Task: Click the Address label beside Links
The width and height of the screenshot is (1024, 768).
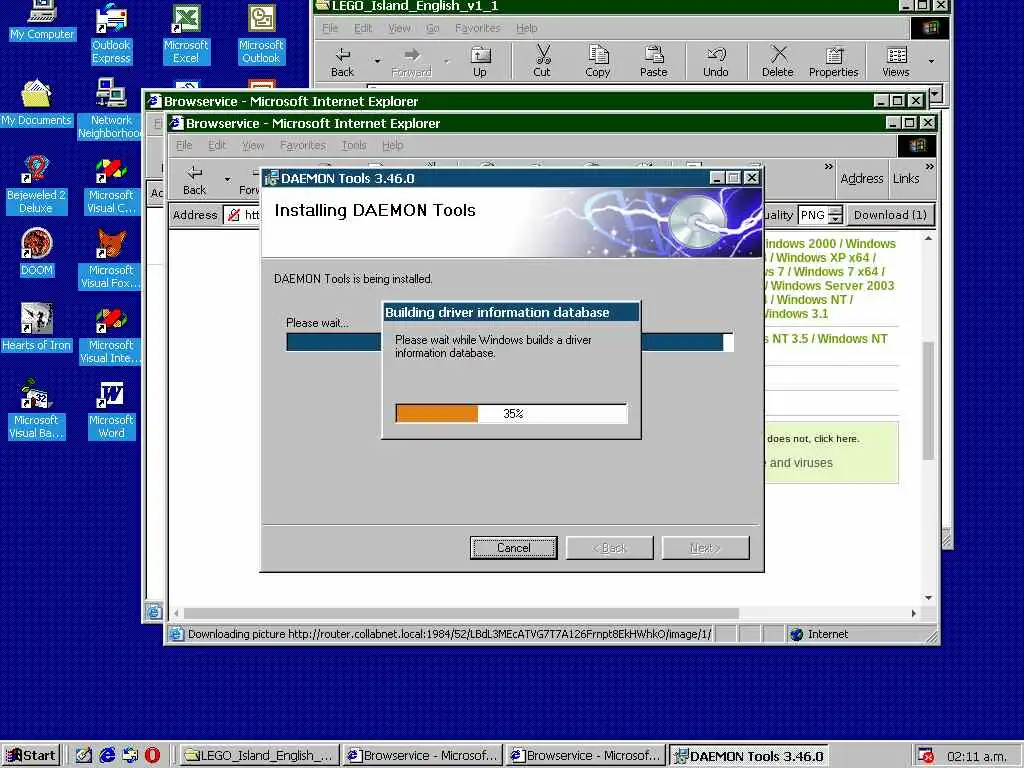Action: 862,178
